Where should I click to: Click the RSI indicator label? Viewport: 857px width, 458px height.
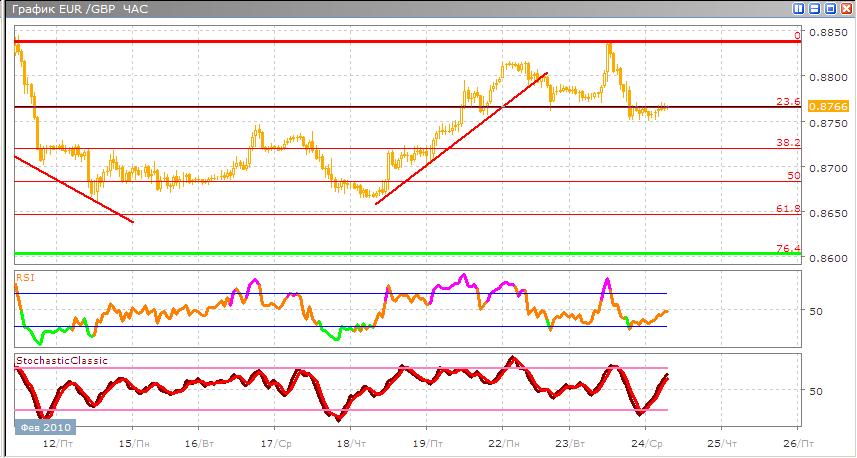(x=25, y=277)
